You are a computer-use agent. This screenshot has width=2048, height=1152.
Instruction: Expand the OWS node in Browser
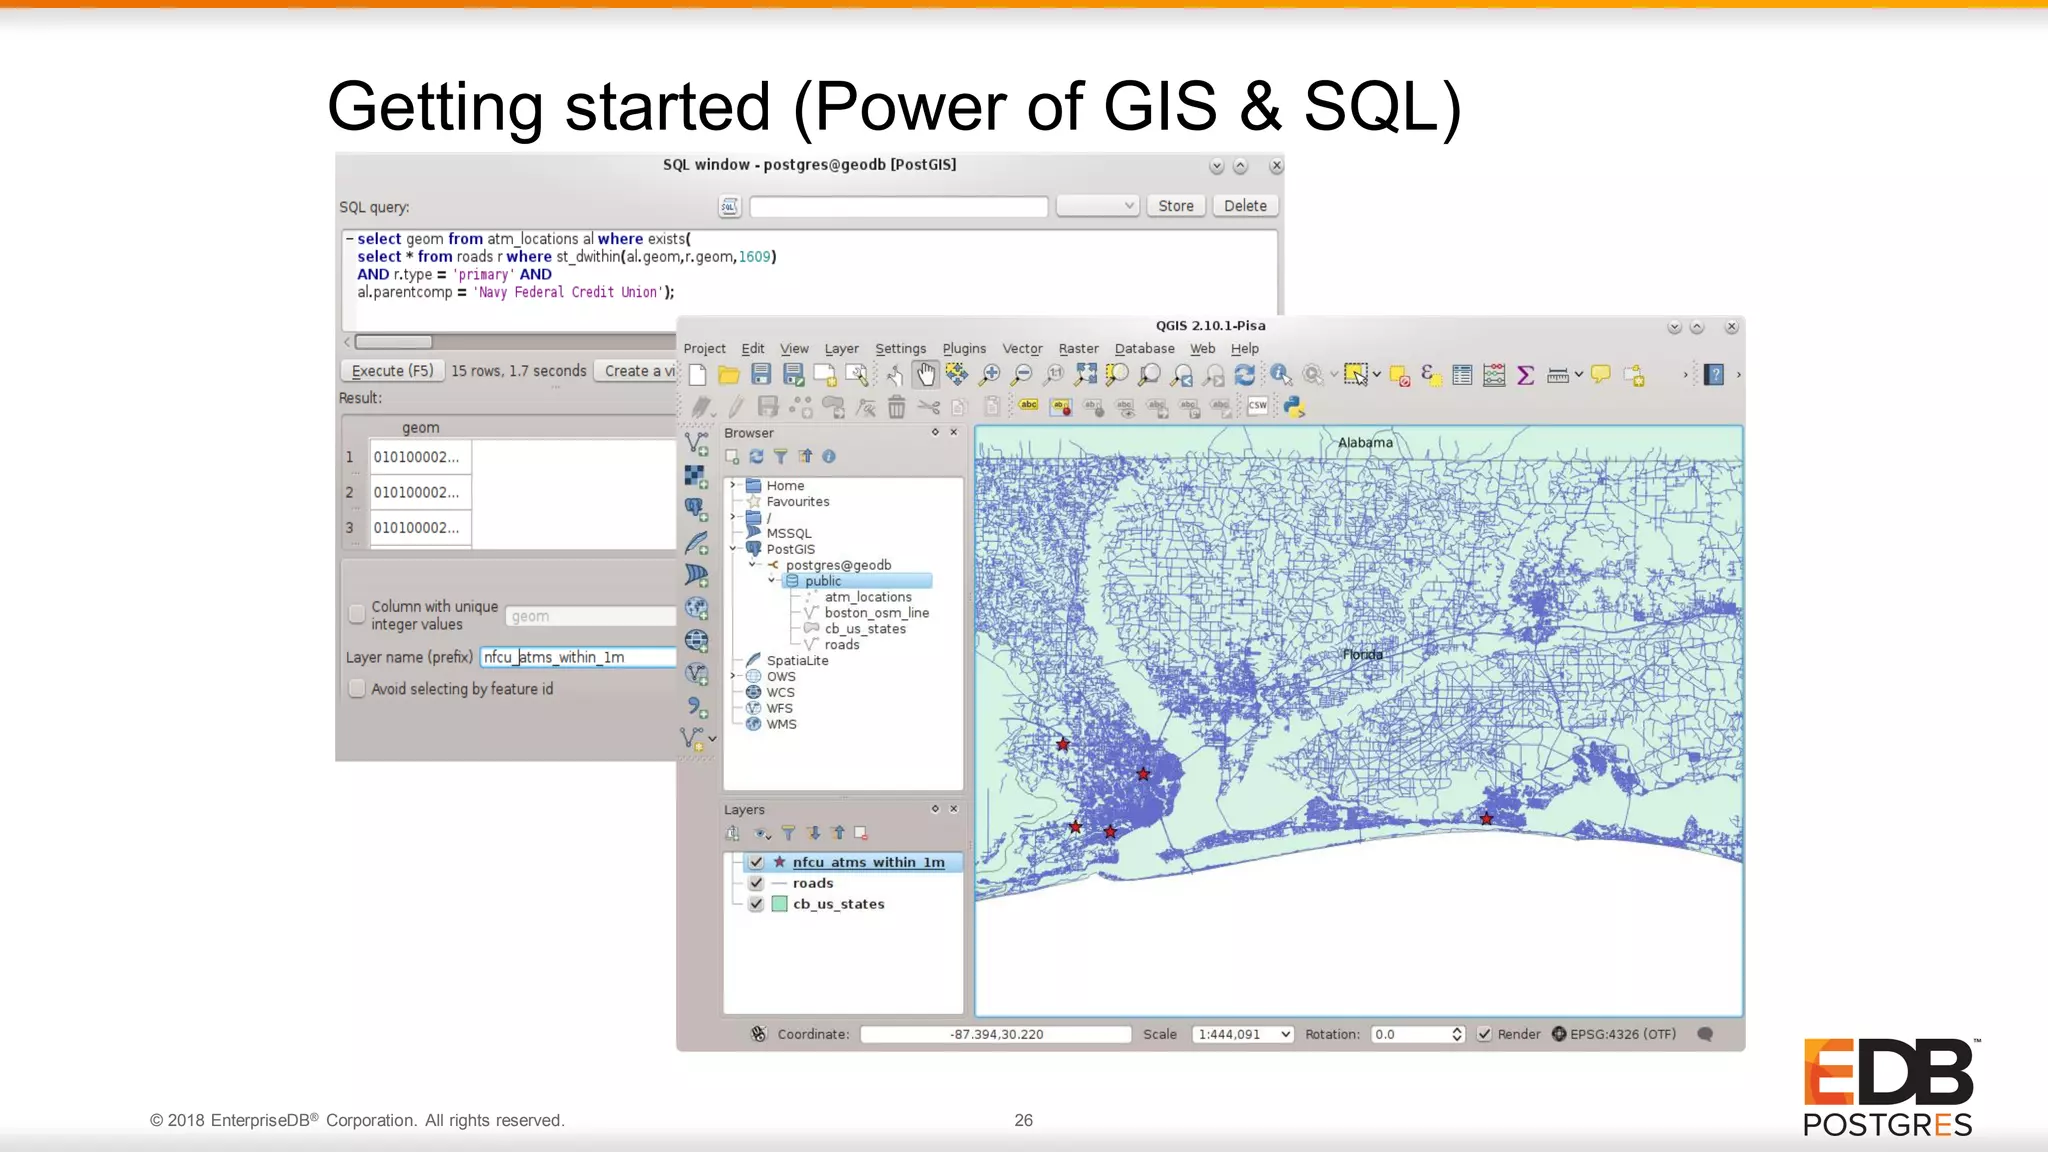click(x=734, y=676)
